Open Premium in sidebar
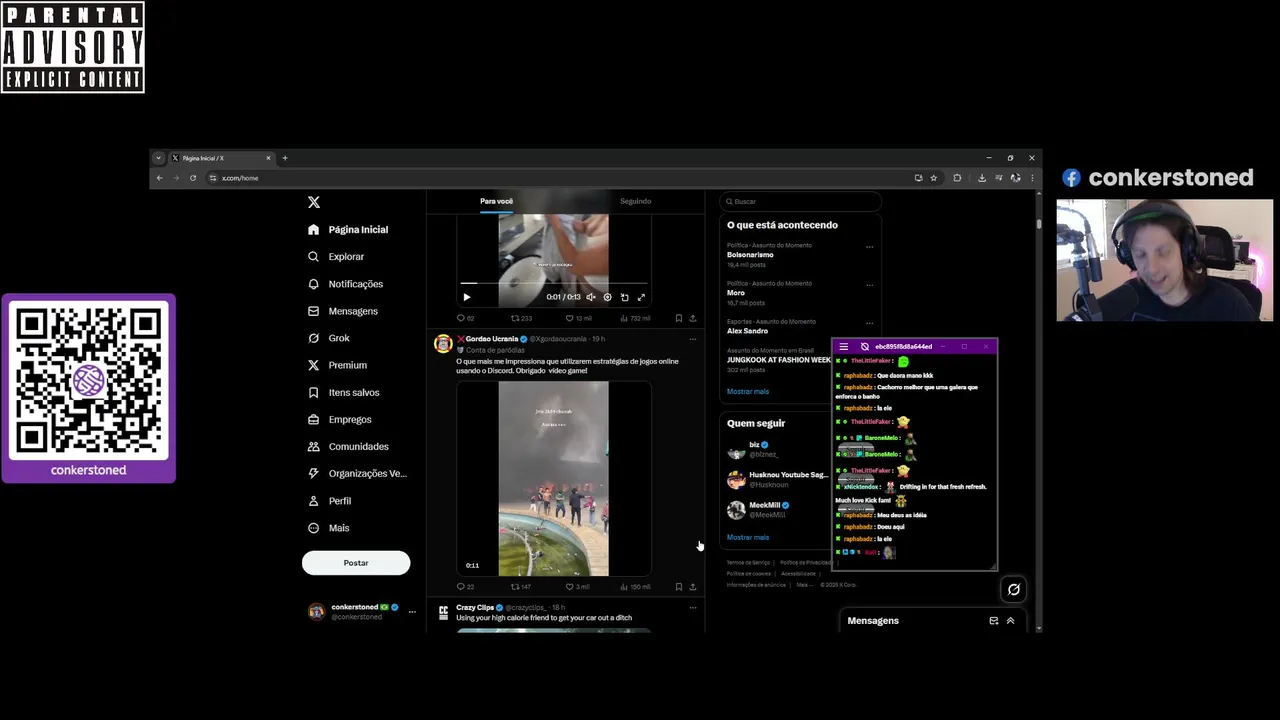This screenshot has width=1280, height=720. coord(337,365)
